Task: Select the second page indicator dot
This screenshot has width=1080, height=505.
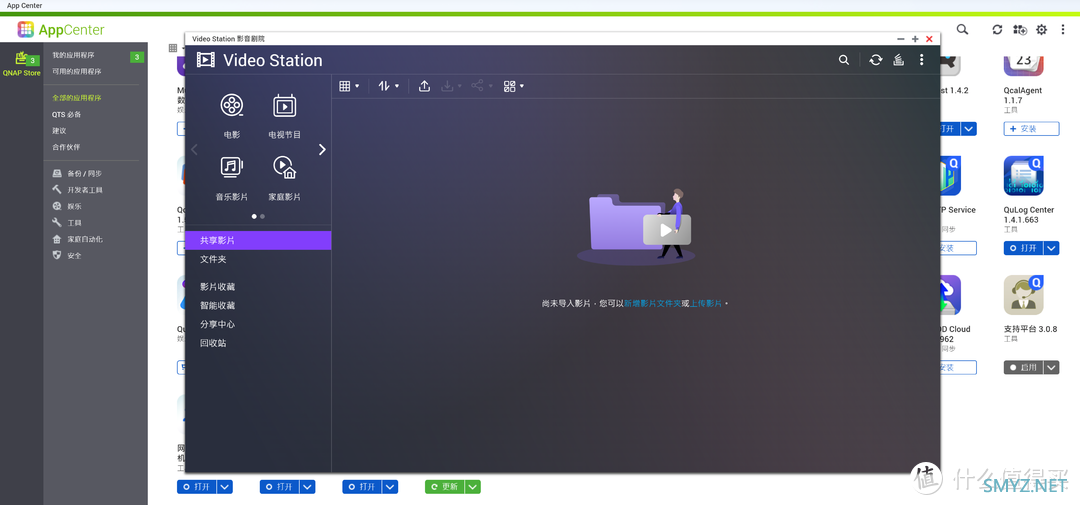Action: click(x=262, y=216)
